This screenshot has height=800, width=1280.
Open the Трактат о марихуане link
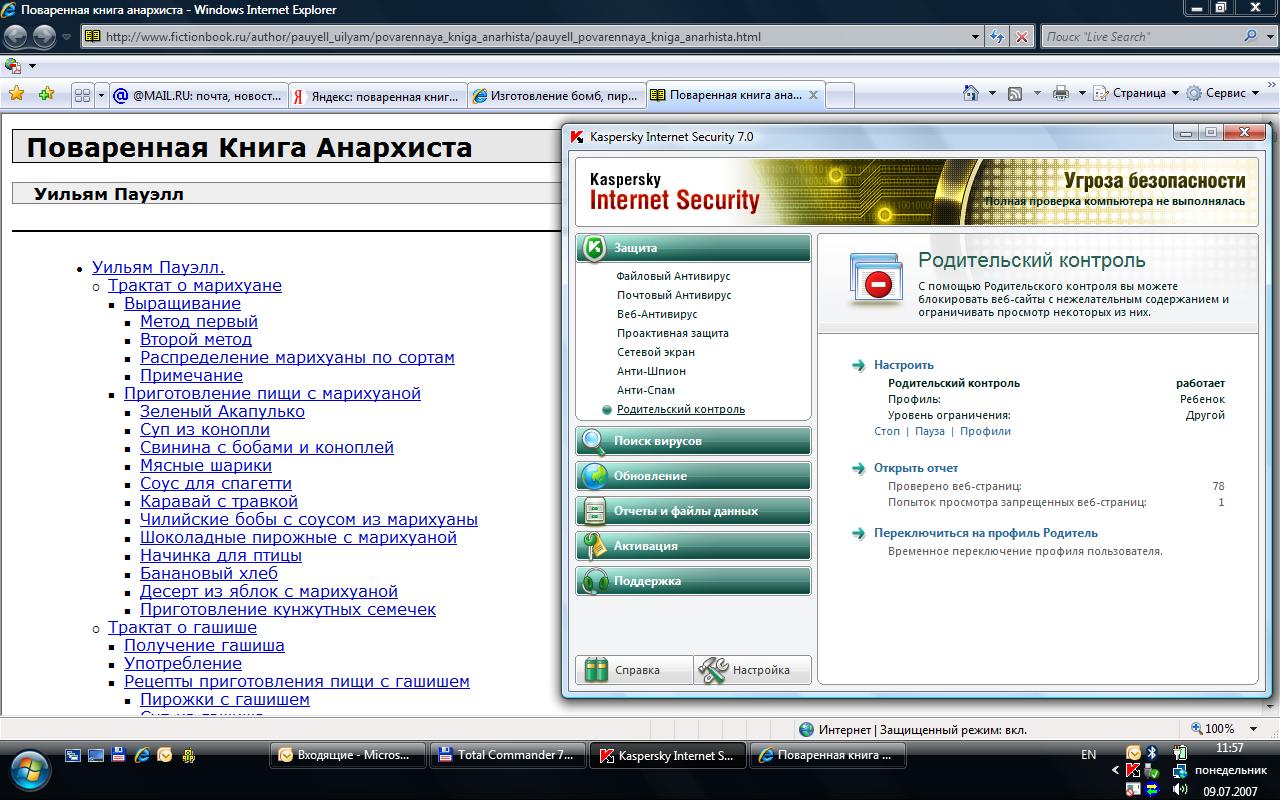click(x=195, y=285)
